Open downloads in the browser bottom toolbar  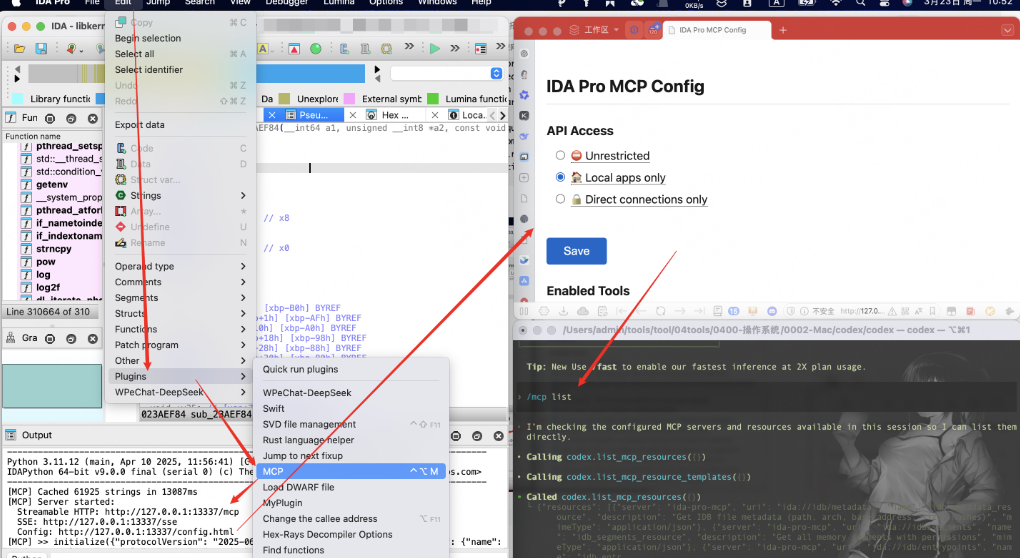click(x=563, y=312)
